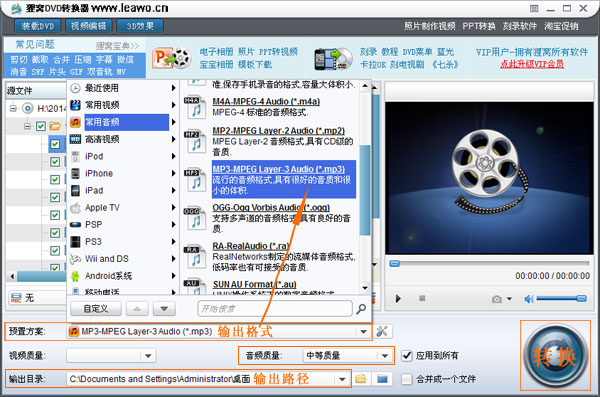Click the Wii and DS controller icon

click(x=75, y=259)
